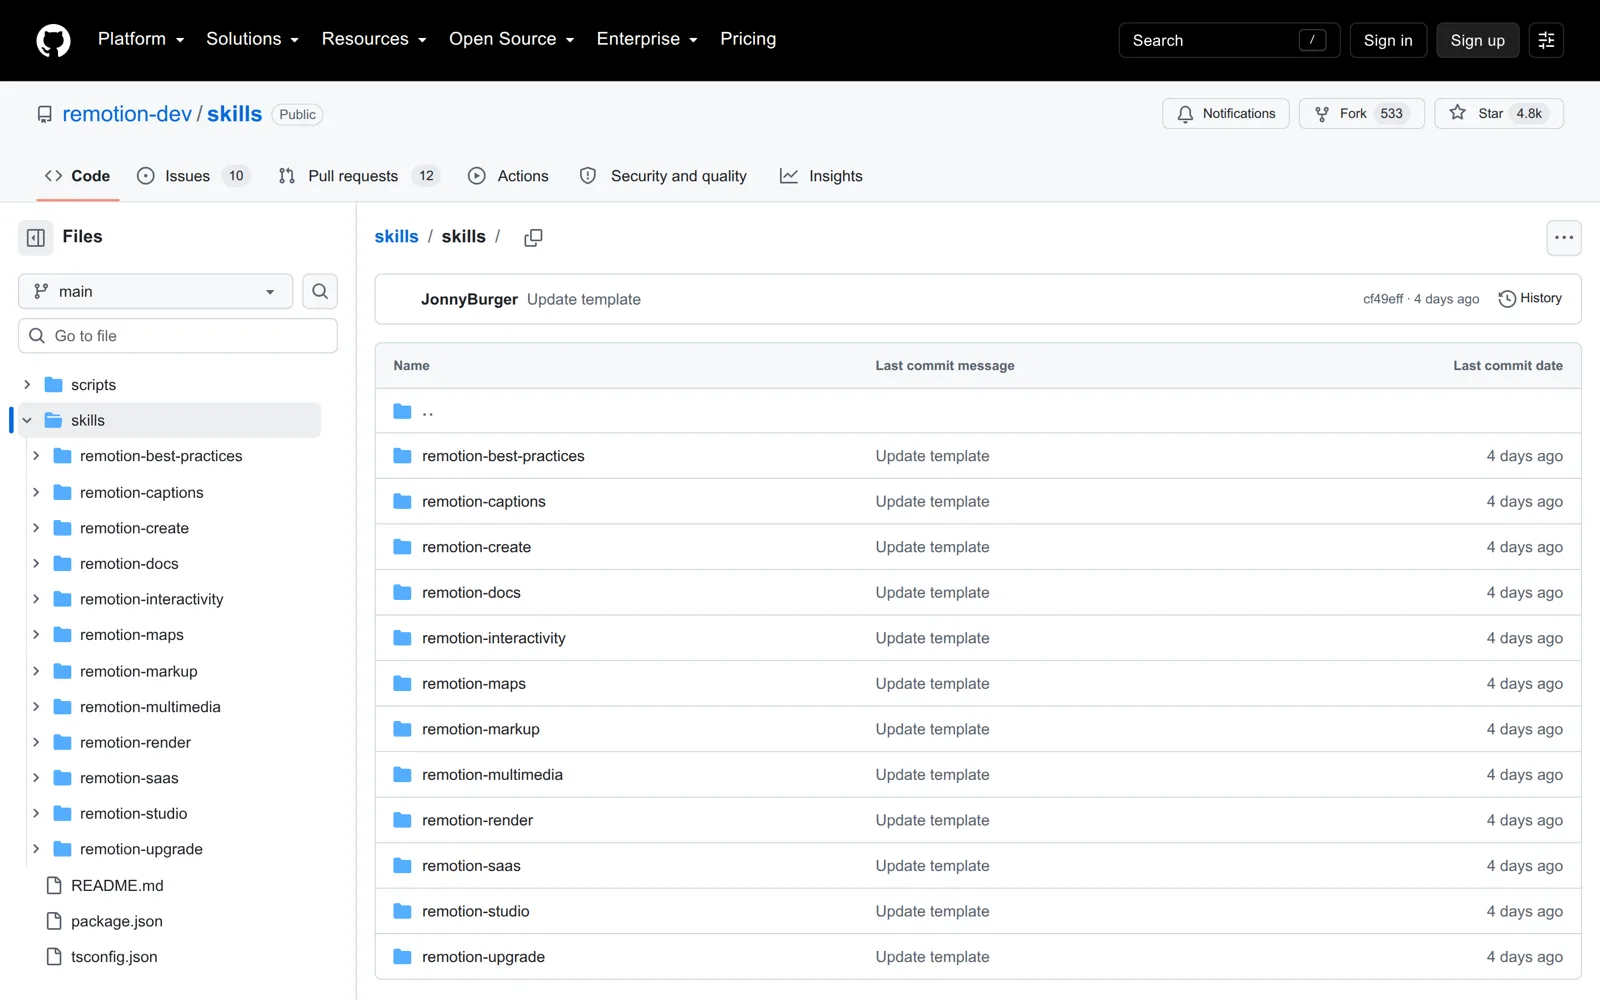Expand the Platform menu
The height and width of the screenshot is (1000, 1600).
point(141,39)
